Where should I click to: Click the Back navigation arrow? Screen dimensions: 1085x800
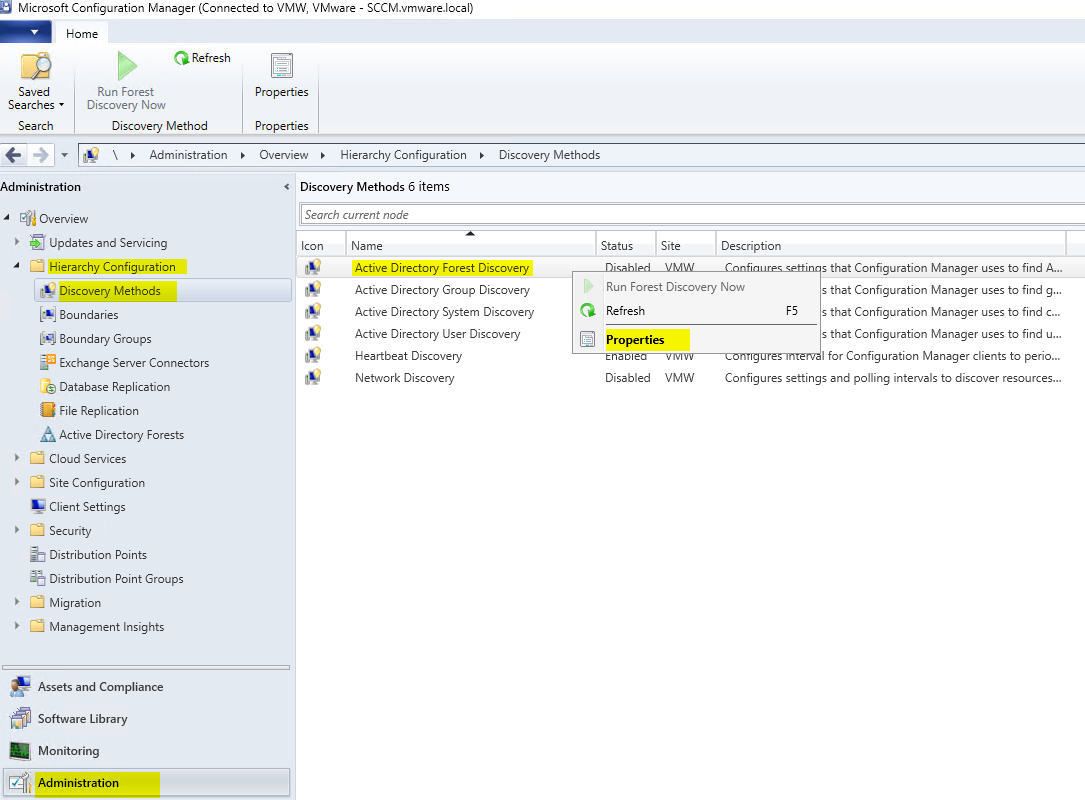pos(14,155)
